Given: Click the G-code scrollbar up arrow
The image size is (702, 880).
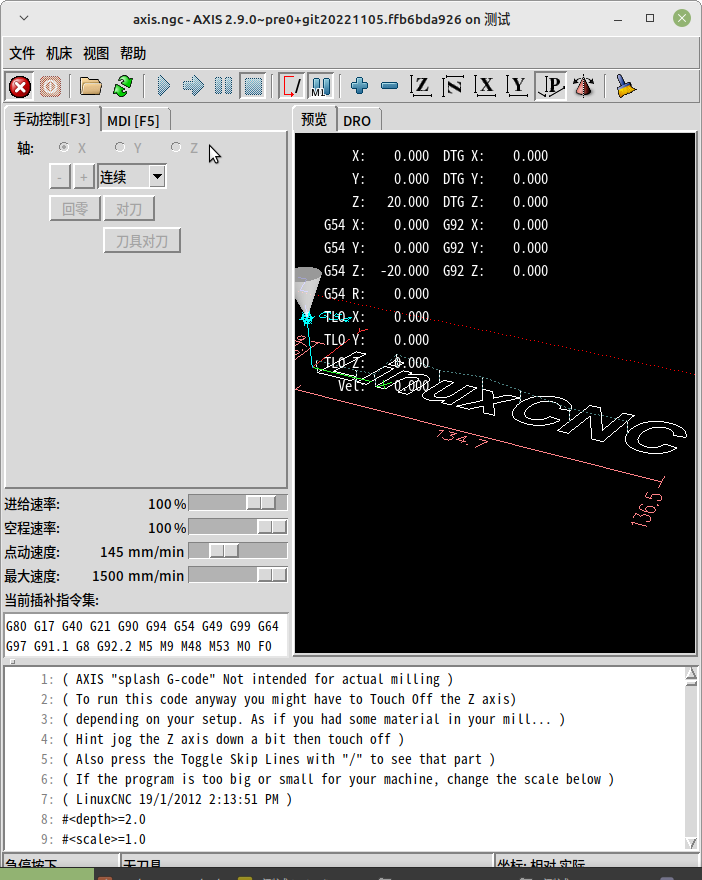Looking at the screenshot, I should (x=691, y=673).
